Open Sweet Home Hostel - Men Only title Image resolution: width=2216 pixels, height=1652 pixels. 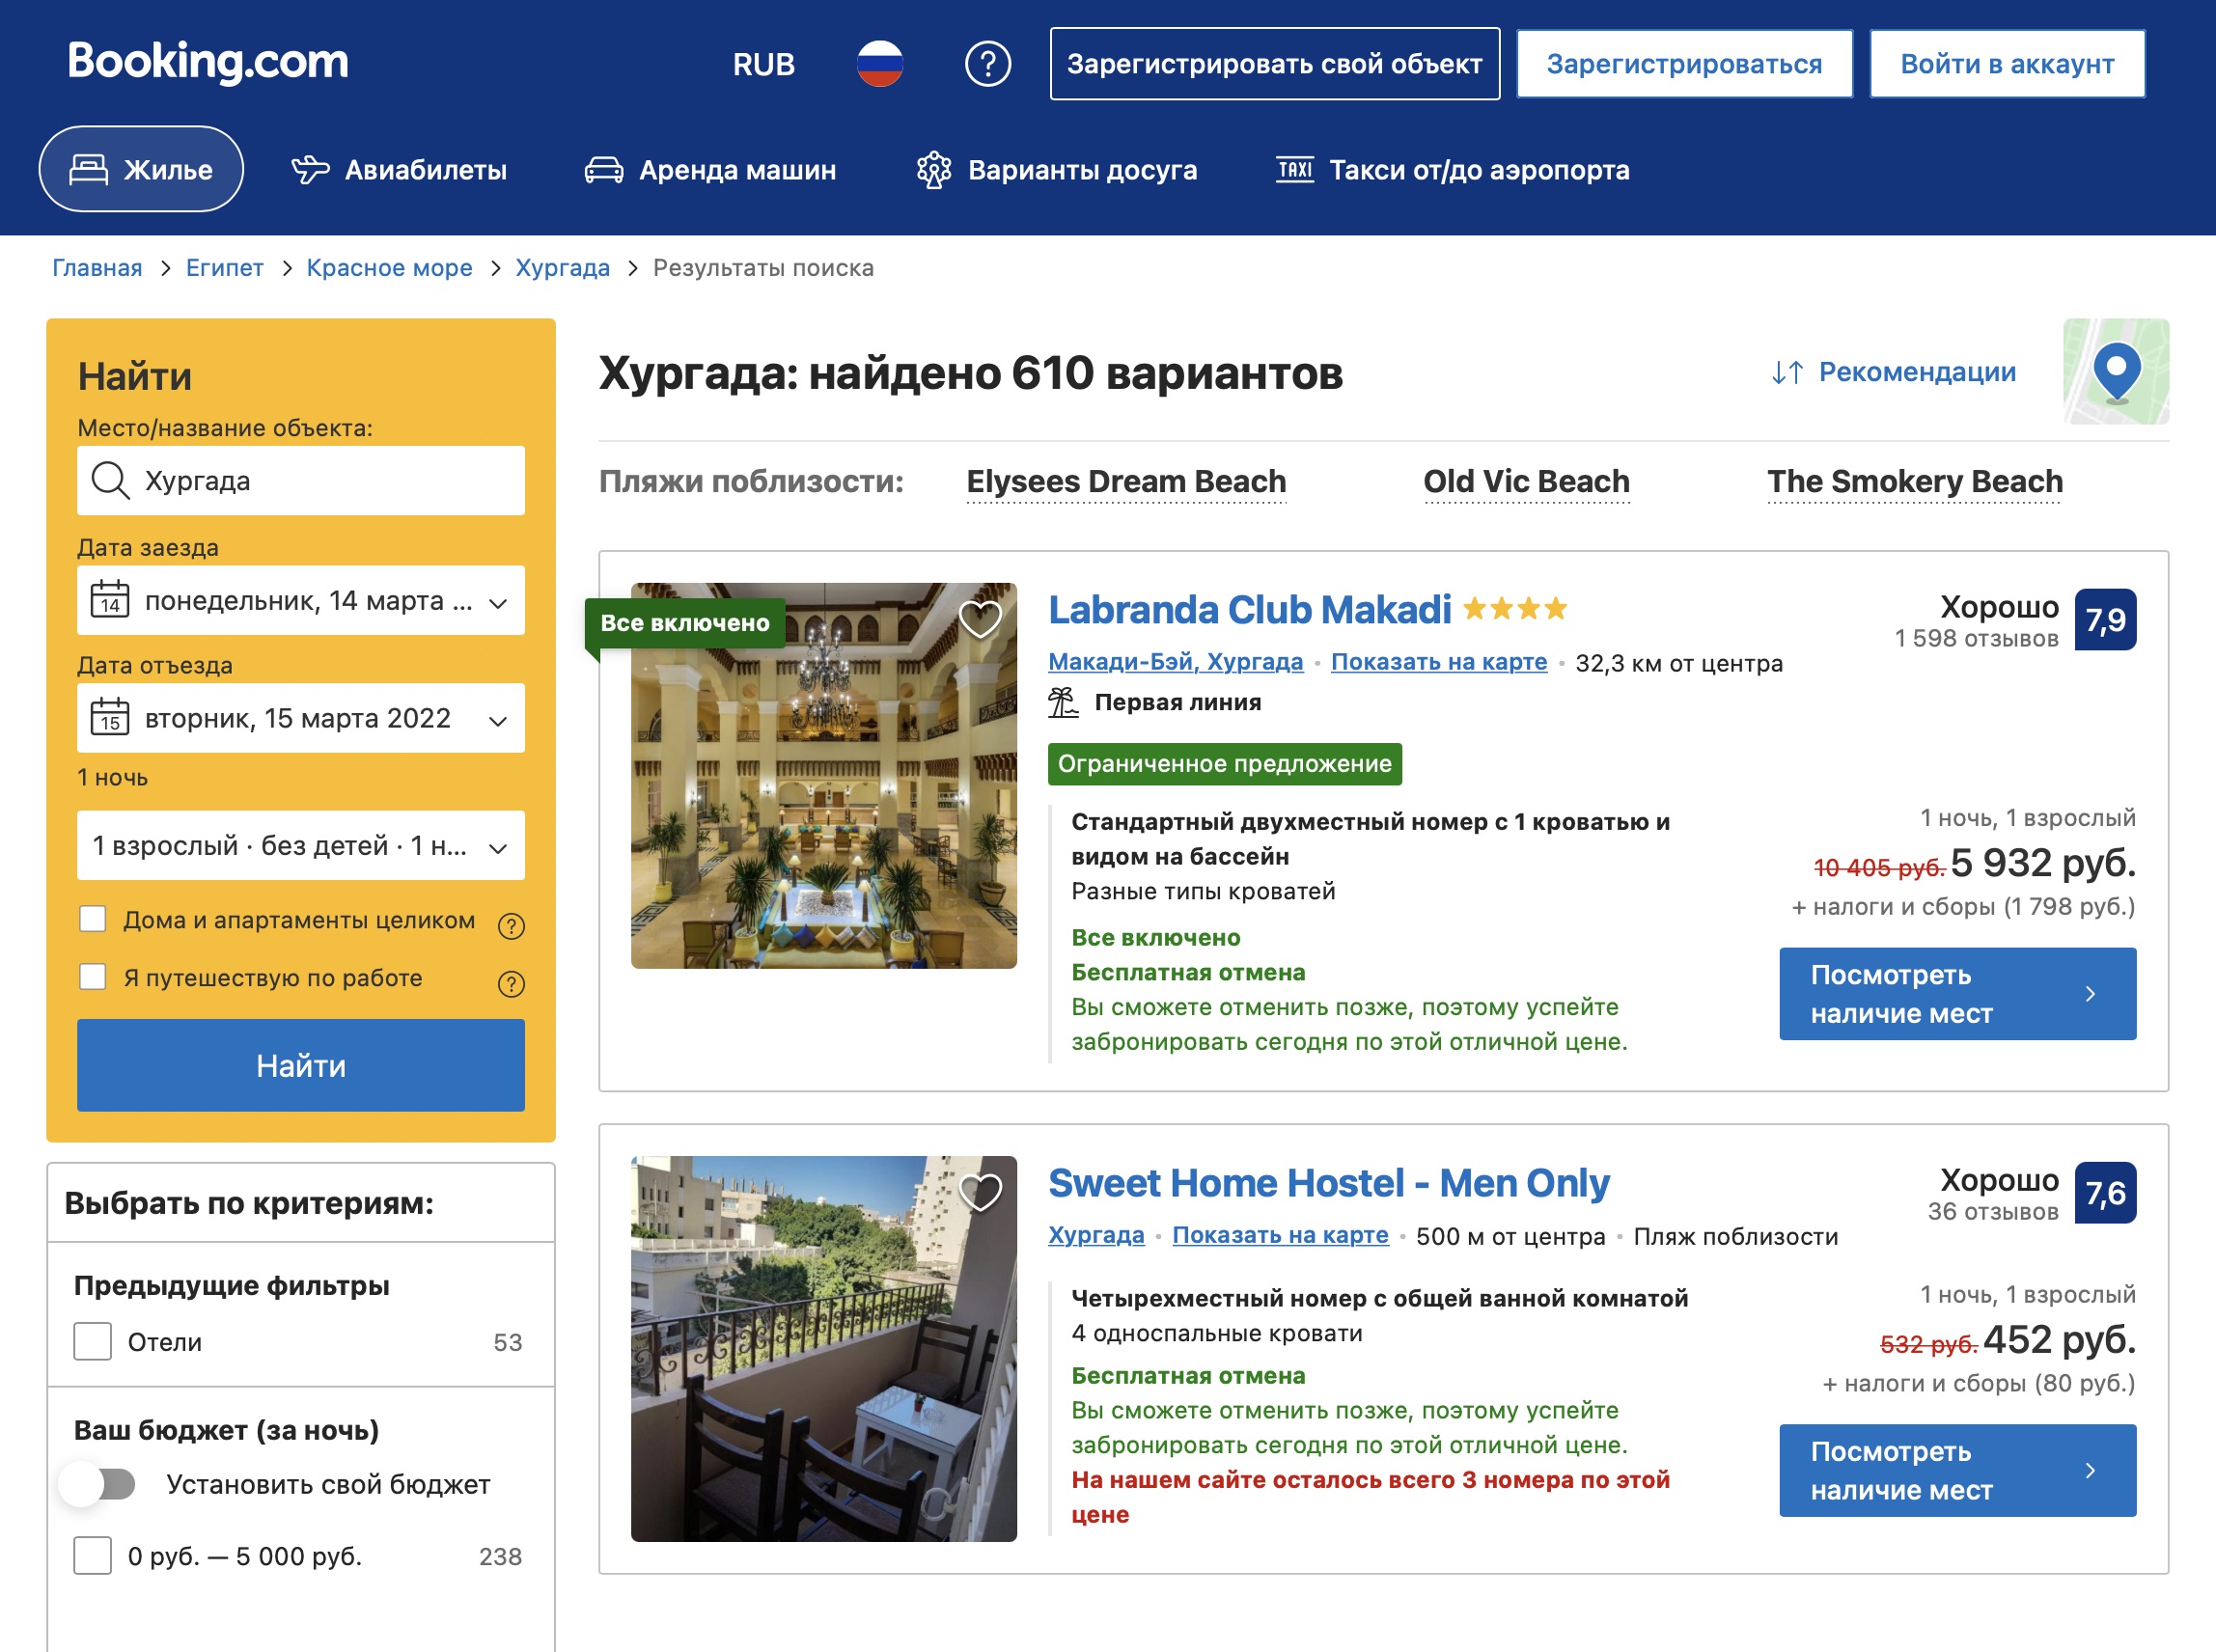[1328, 1183]
